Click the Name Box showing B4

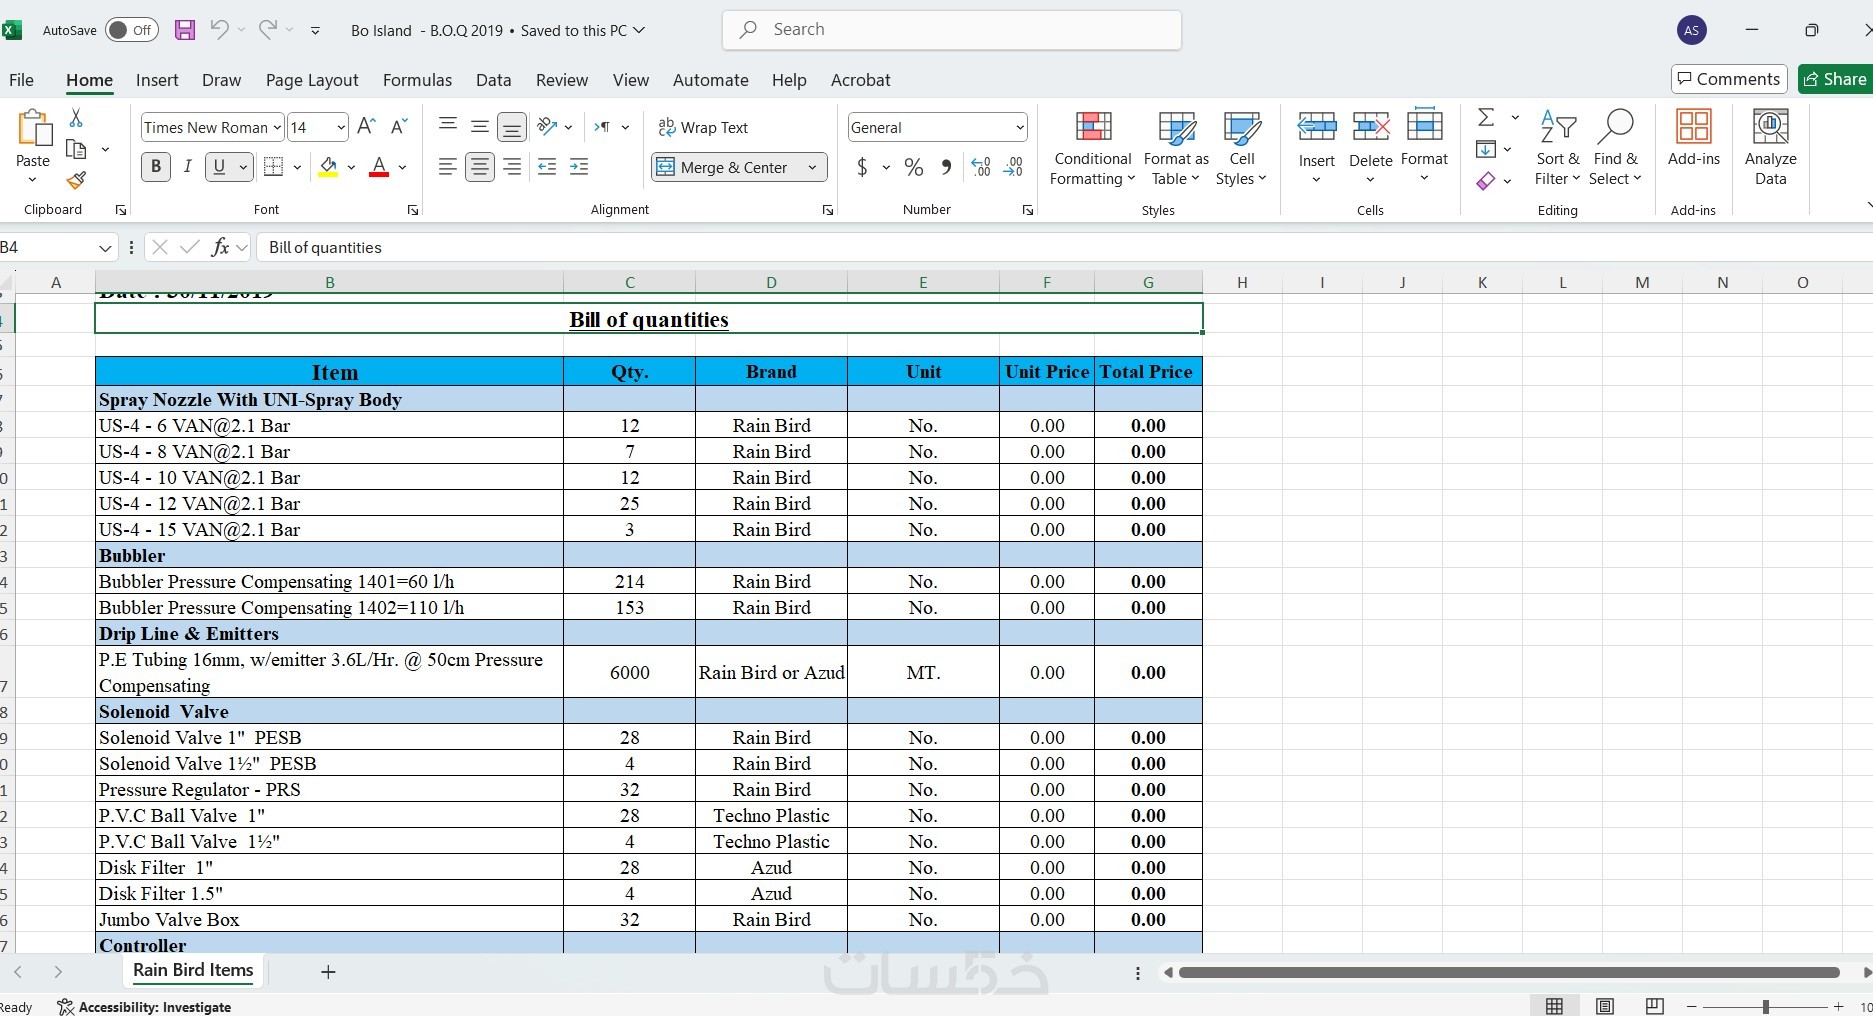48,247
